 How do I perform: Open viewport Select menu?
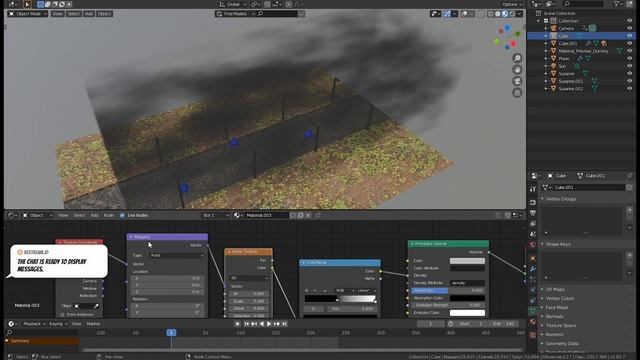click(73, 13)
